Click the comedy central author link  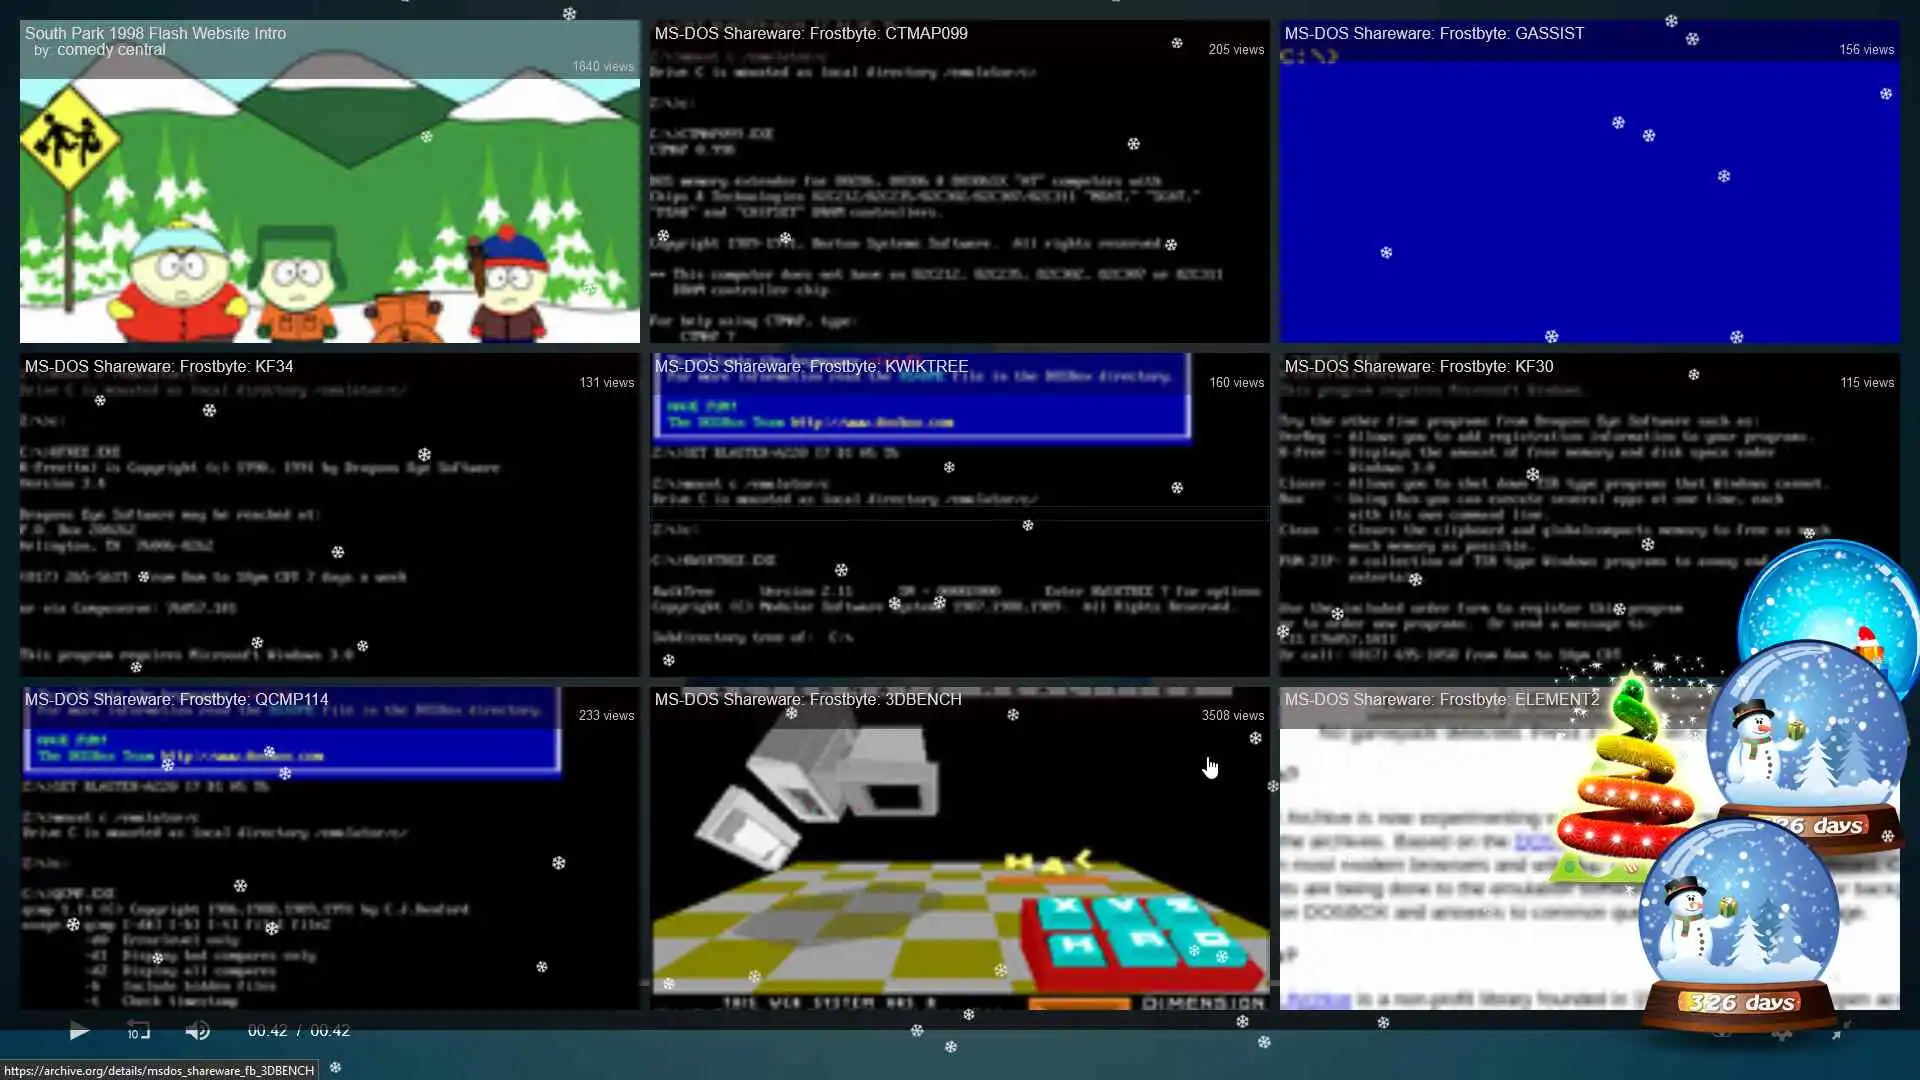point(111,50)
